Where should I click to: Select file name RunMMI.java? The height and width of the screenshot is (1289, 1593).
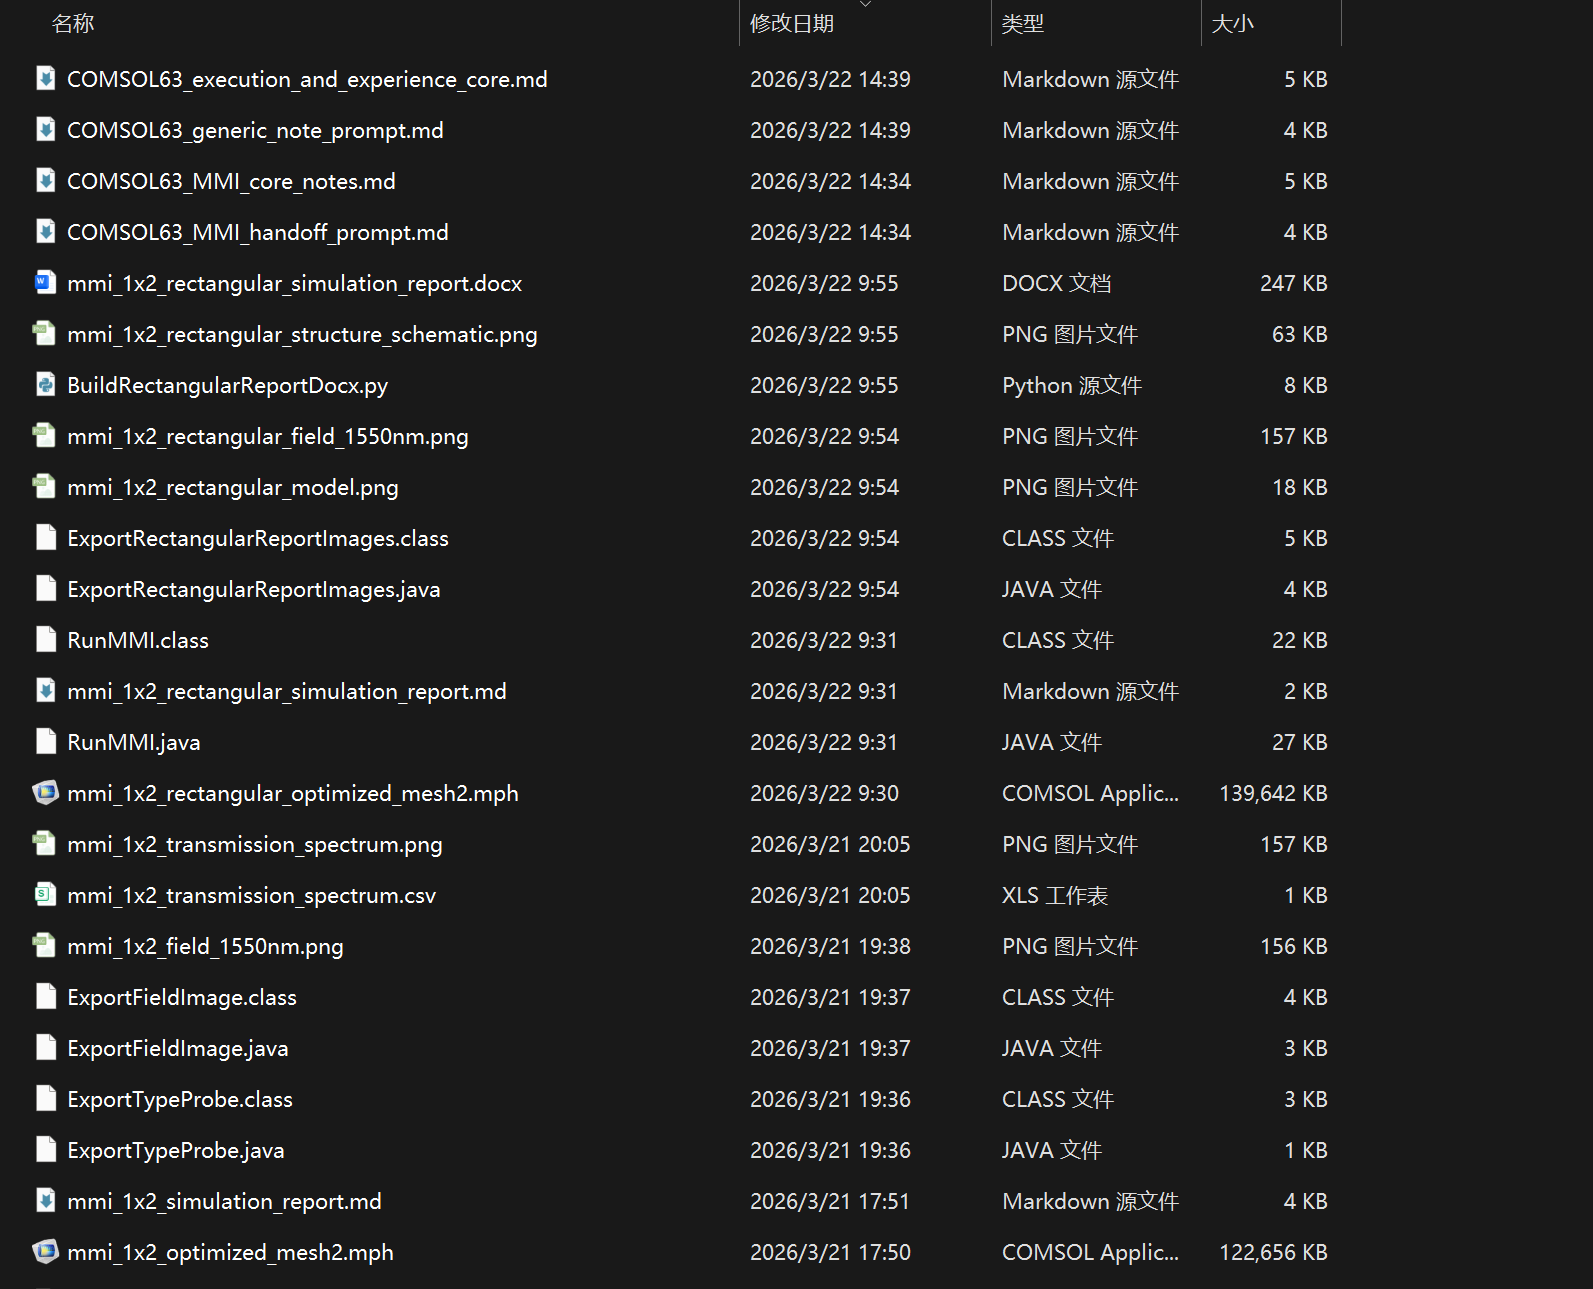134,742
